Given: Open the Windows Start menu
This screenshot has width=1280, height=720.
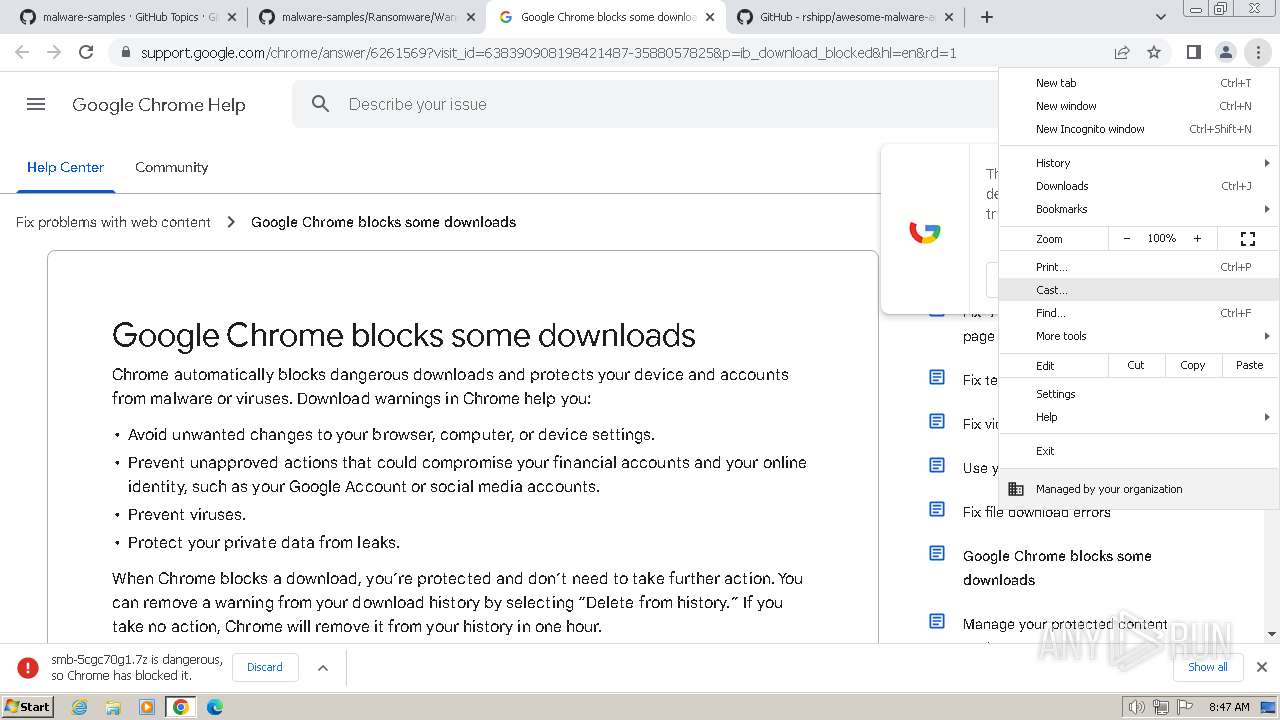Looking at the screenshot, I should tap(28, 707).
